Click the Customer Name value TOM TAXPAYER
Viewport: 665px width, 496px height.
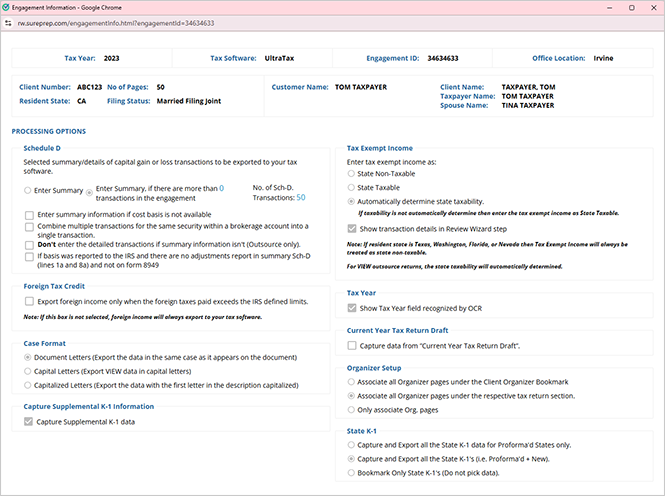tap(361, 87)
